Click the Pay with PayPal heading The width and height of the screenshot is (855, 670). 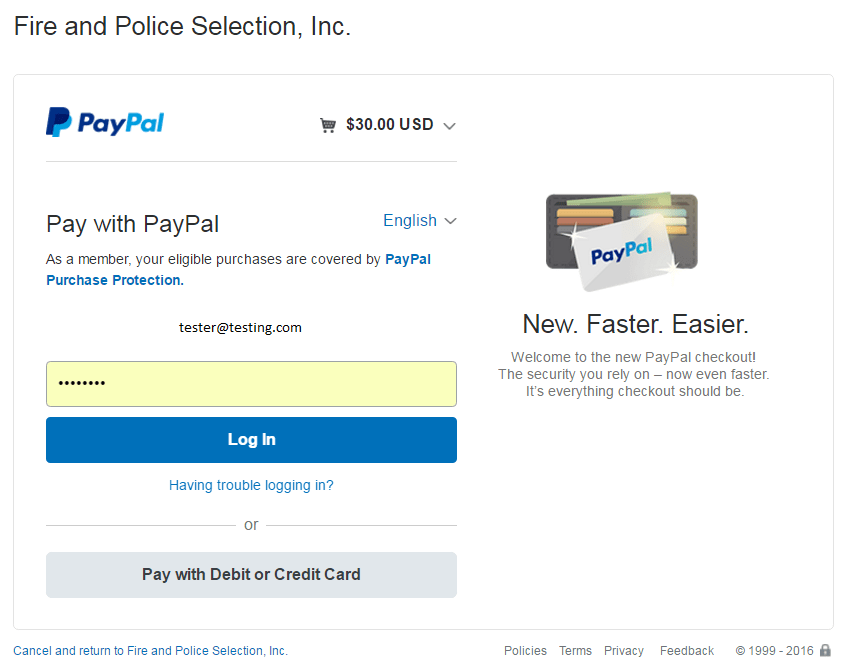point(133,224)
